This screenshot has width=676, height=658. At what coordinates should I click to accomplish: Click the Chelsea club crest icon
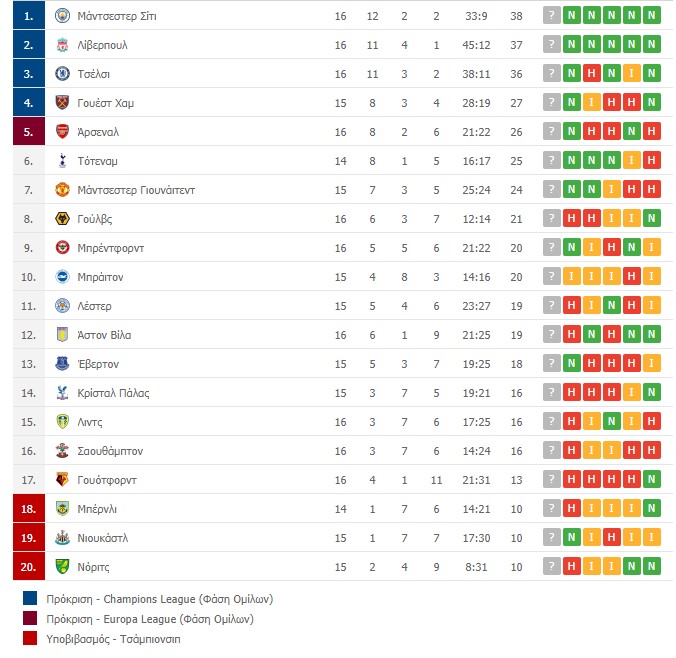tap(63, 74)
